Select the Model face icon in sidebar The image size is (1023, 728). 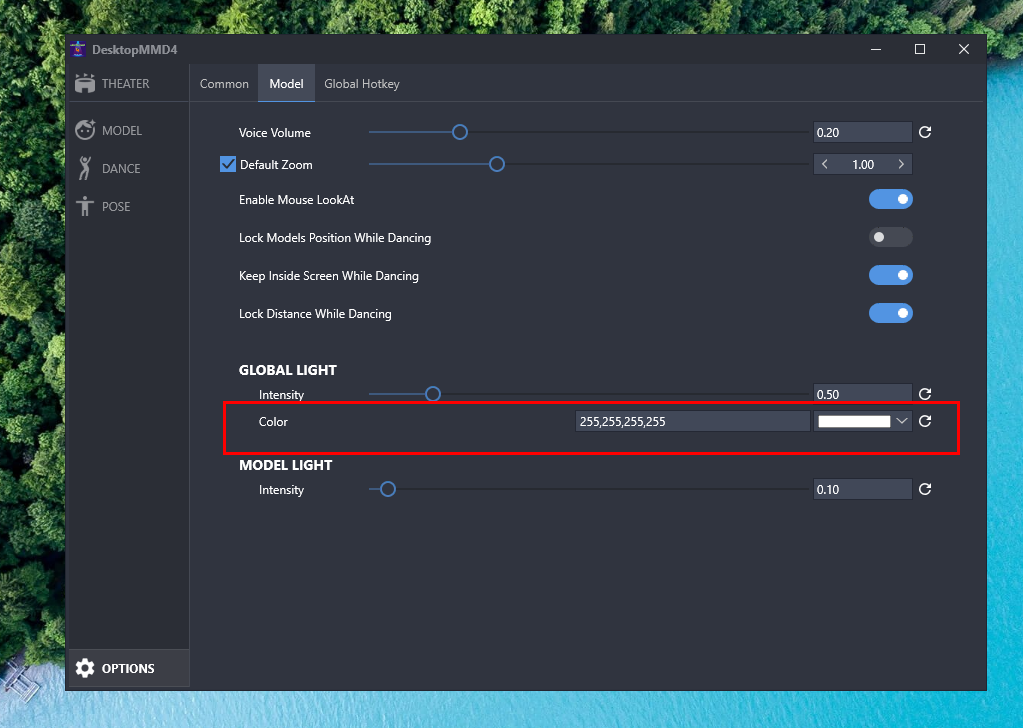click(x=85, y=130)
